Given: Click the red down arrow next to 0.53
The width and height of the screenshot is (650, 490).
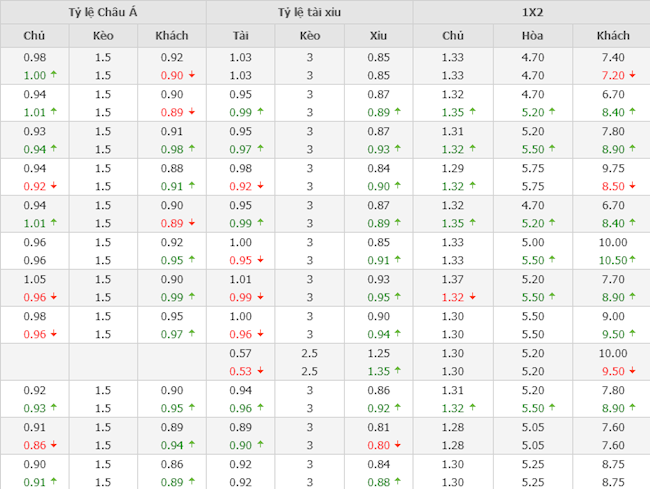Looking at the screenshot, I should 260,371.
